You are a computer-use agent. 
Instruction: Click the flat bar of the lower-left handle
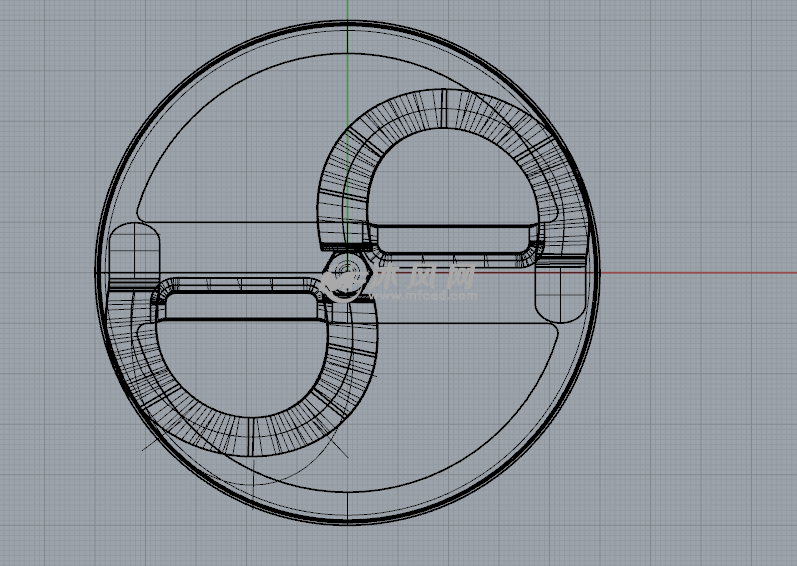coord(245,306)
